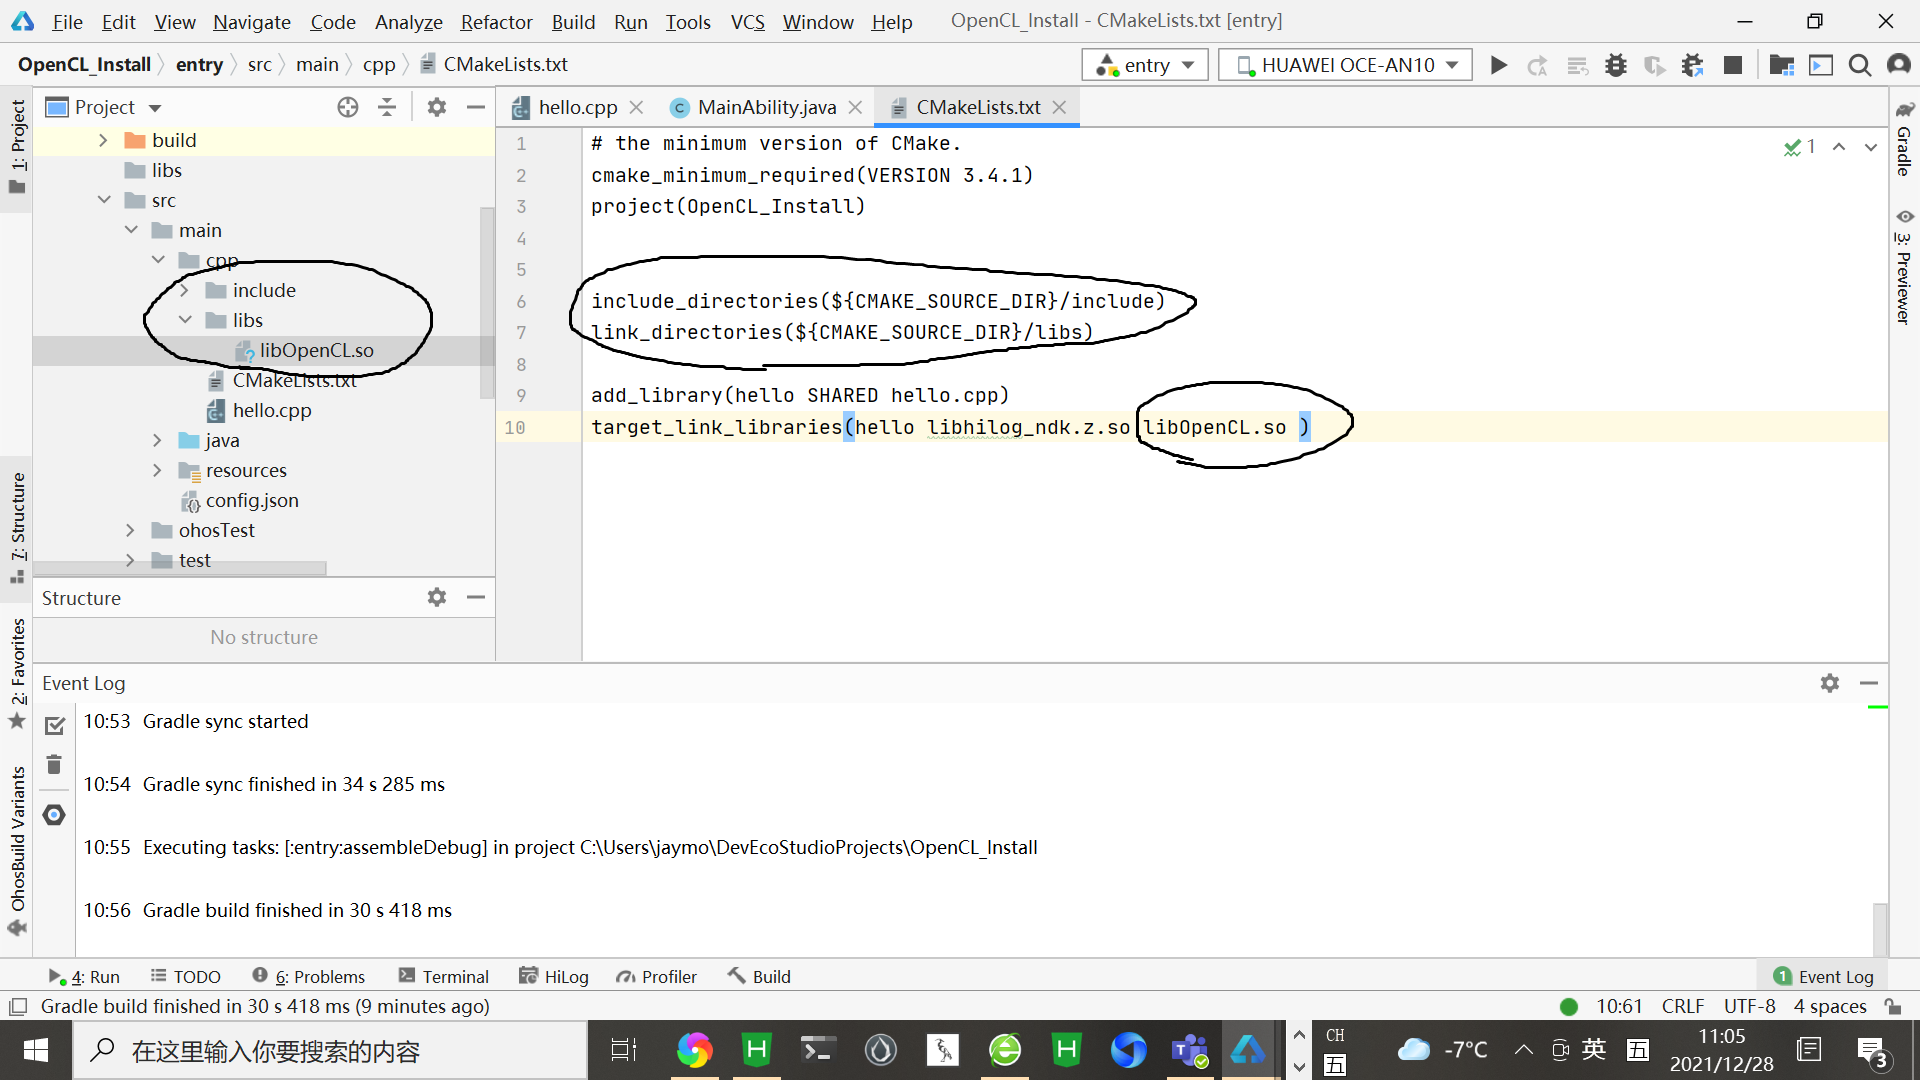This screenshot has height=1080, width=1920.
Task: Open the HUAWEI OCE-AN10 device dropdown
Action: 1345,65
